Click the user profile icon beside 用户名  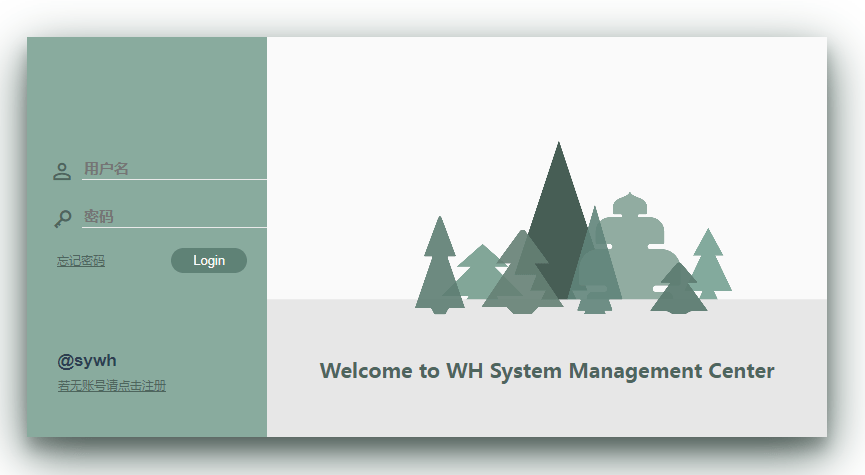pyautogui.click(x=62, y=171)
